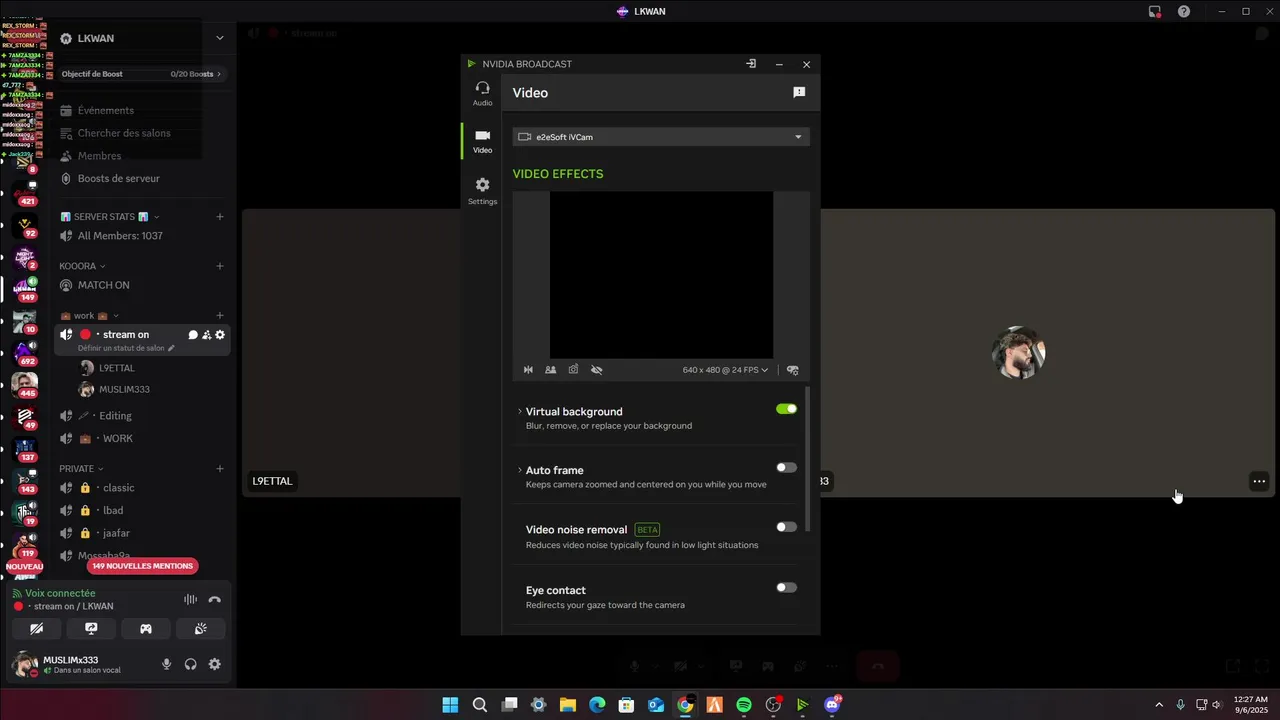
Task: Click the hide preview eye-slash icon
Action: 597,370
